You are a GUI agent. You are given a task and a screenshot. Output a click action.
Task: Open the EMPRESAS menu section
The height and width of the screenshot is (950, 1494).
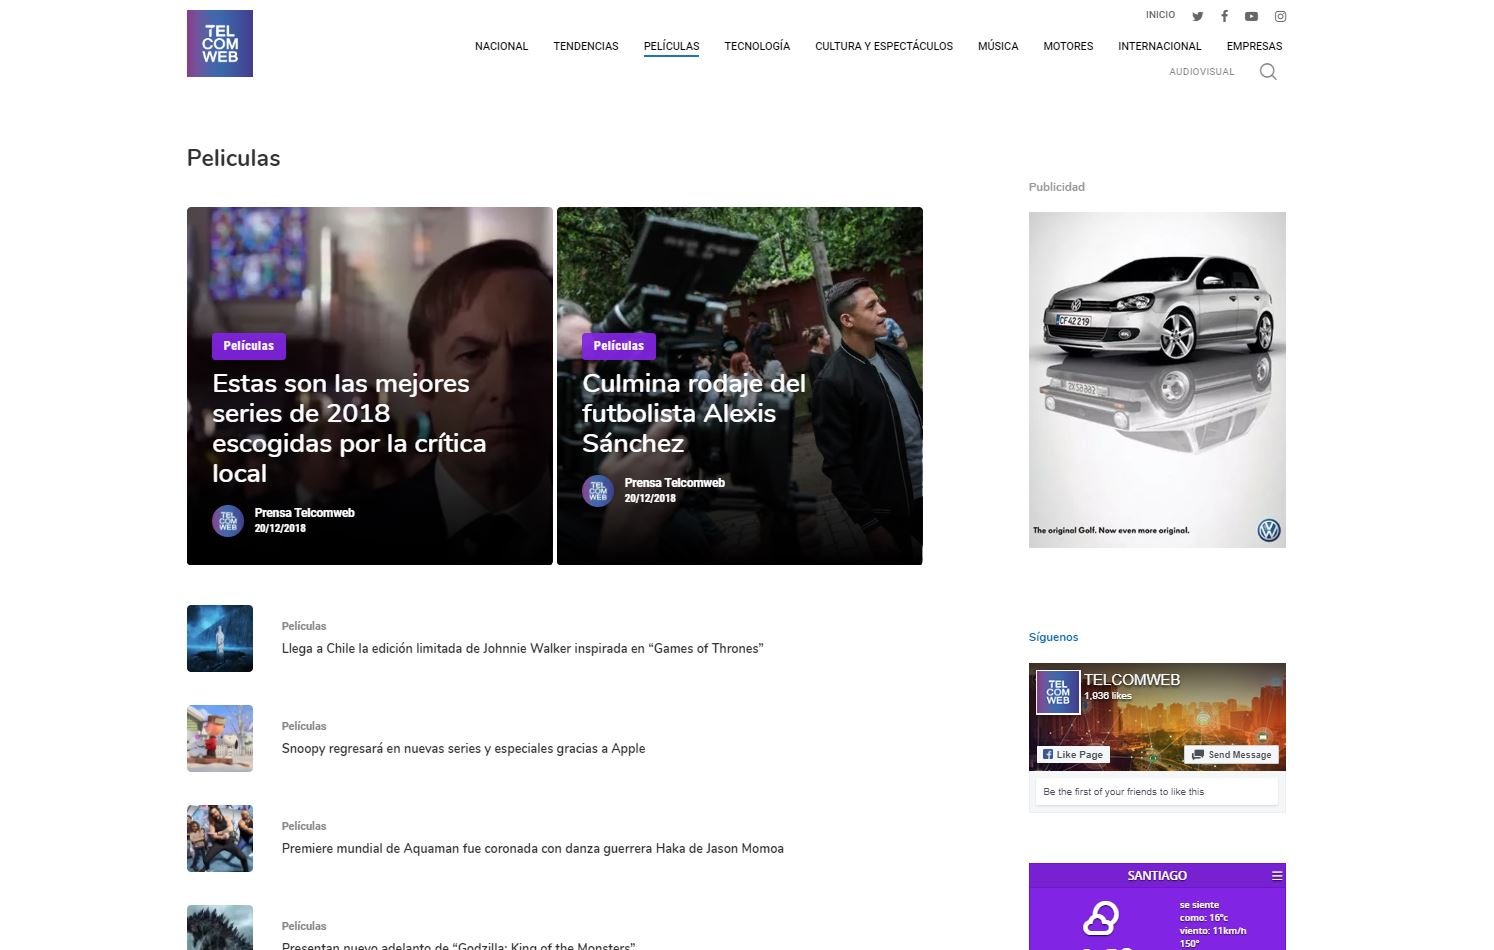pyautogui.click(x=1254, y=46)
